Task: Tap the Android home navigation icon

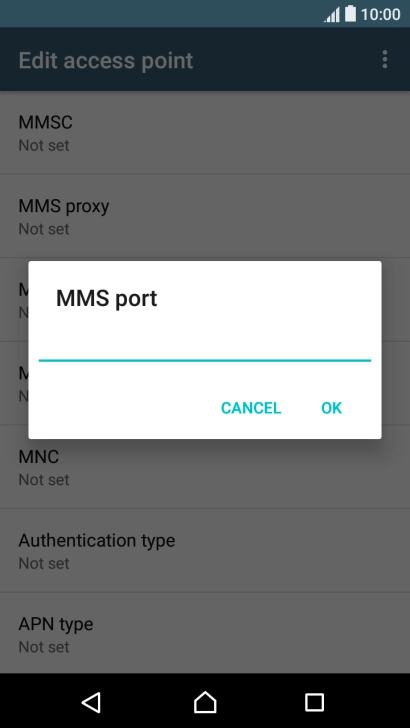Action: pos(205,702)
